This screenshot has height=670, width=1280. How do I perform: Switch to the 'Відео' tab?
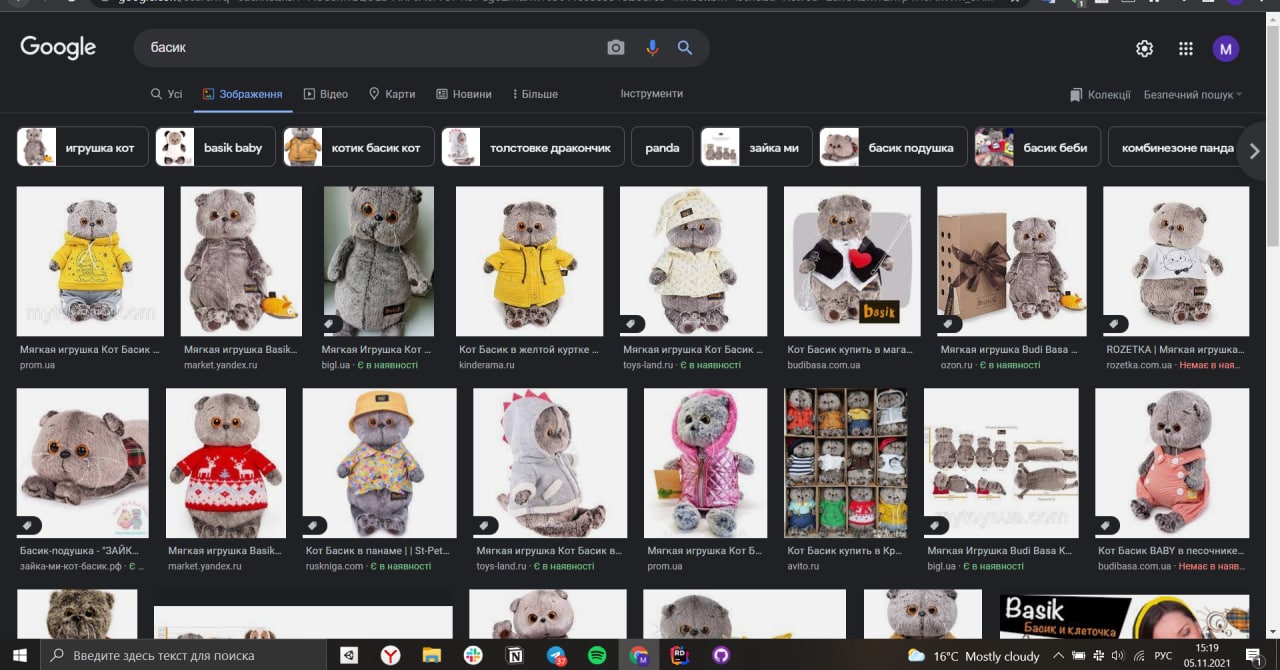pyautogui.click(x=325, y=94)
